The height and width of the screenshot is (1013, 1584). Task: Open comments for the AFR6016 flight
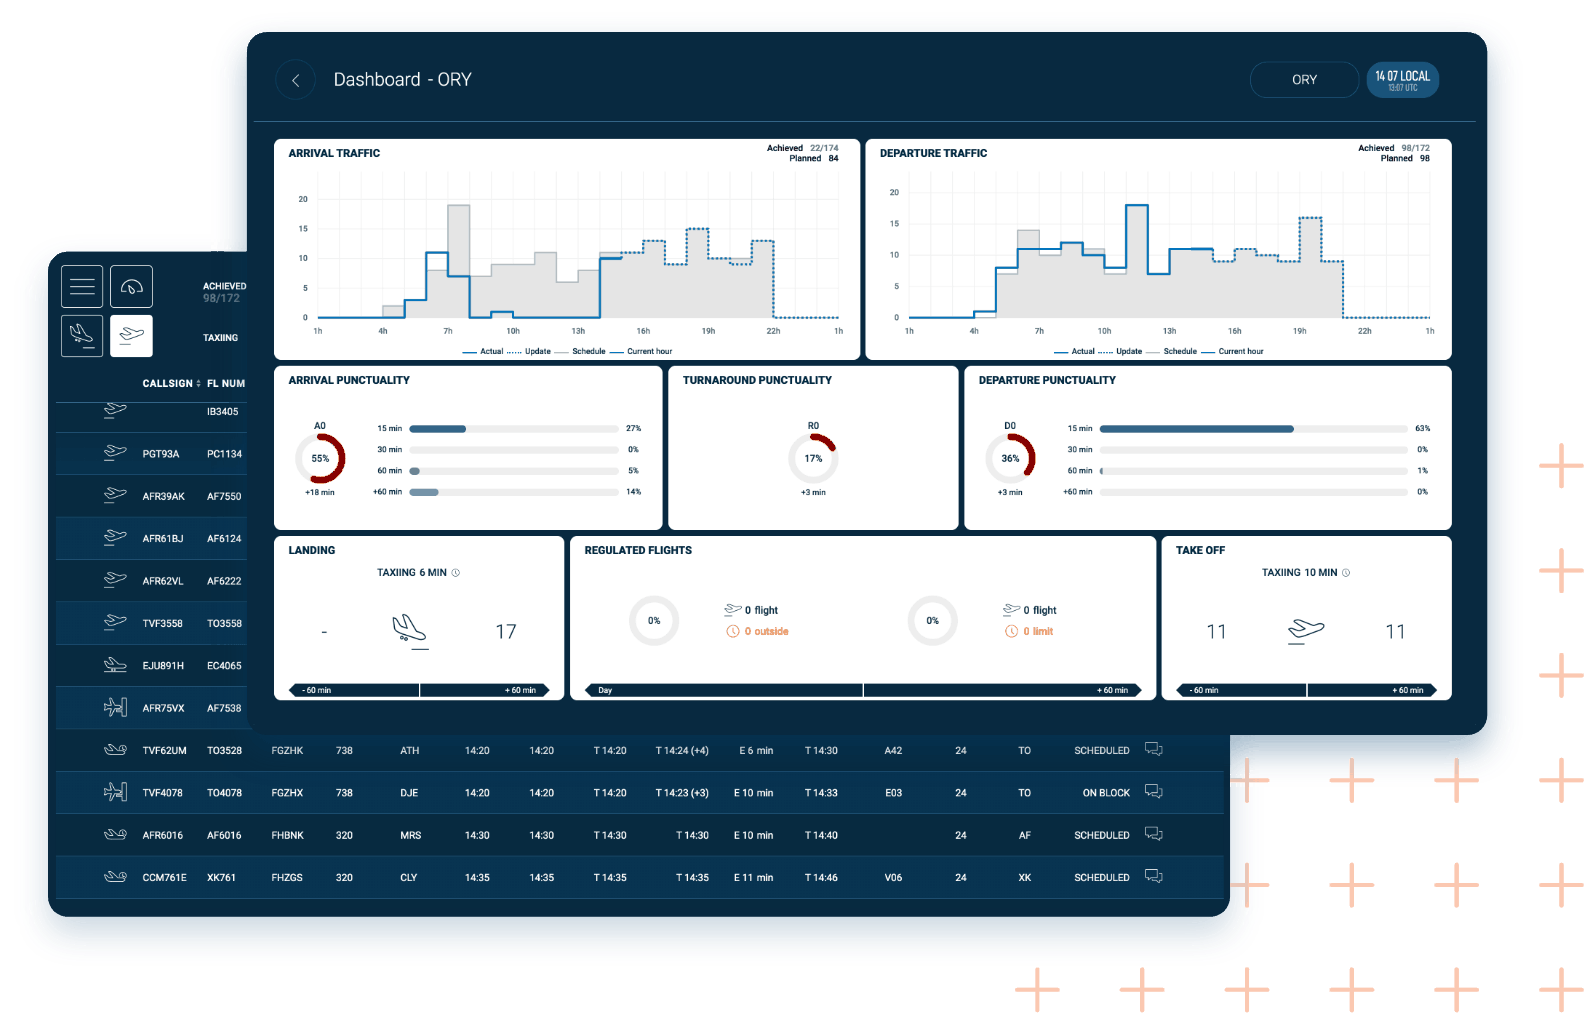(1153, 834)
